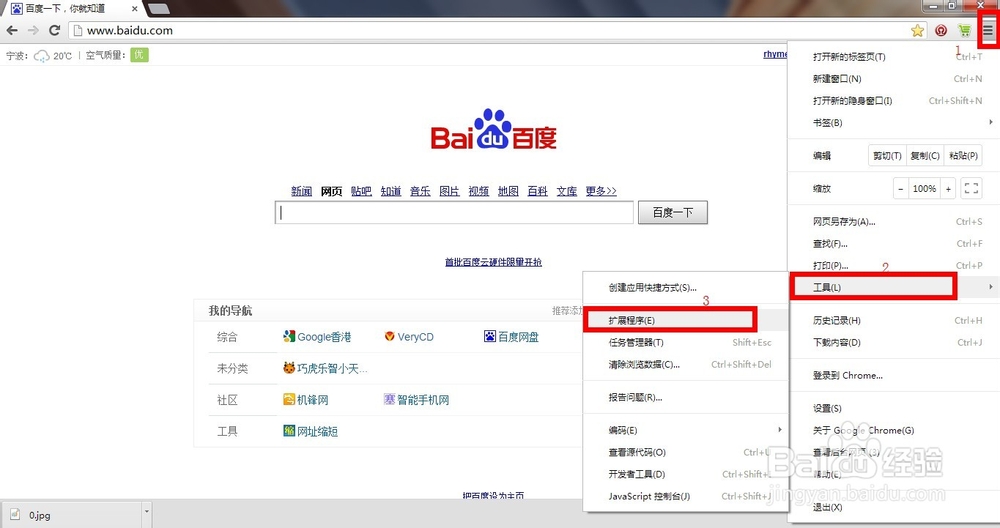1000x528 pixels.
Task: Open the 新闻 link above search box
Action: click(302, 191)
